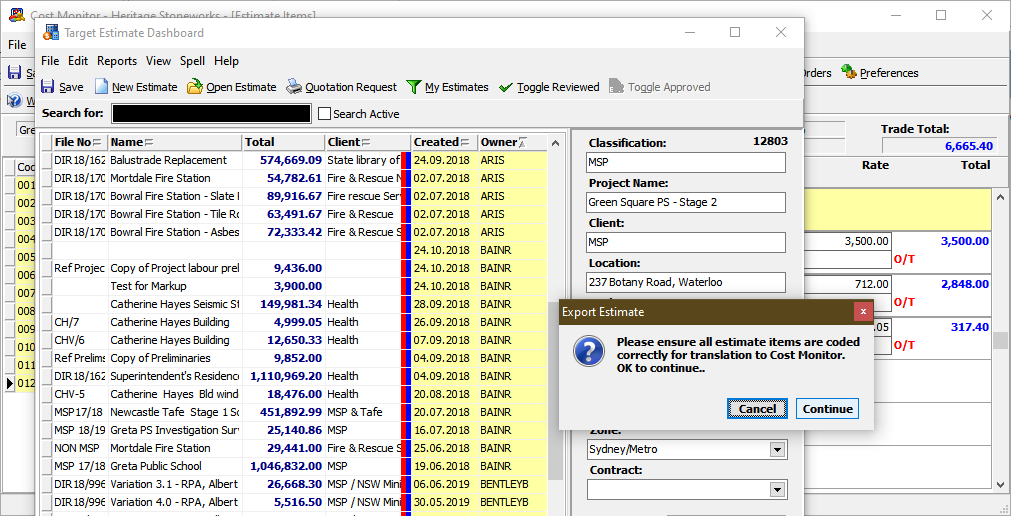Viewport: 1011px width, 516px height.
Task: Open File menu in Cost Monitor window
Action: pyautogui.click(x=17, y=45)
